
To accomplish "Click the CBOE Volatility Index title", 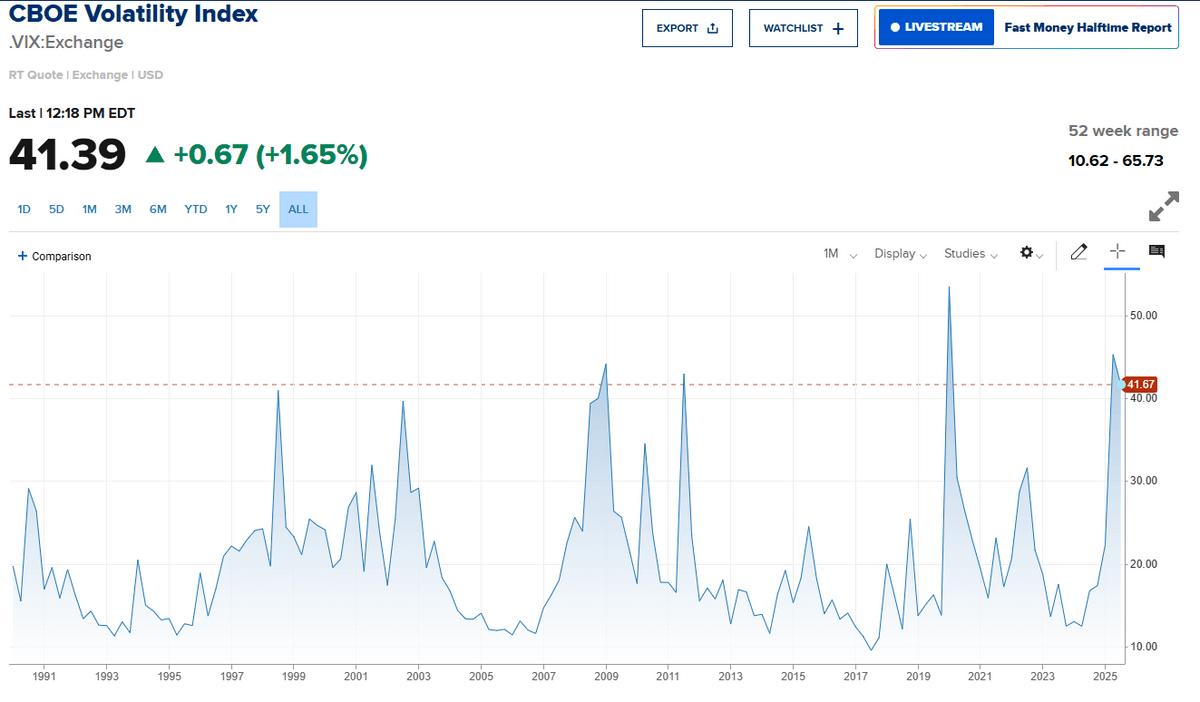I will coord(133,14).
